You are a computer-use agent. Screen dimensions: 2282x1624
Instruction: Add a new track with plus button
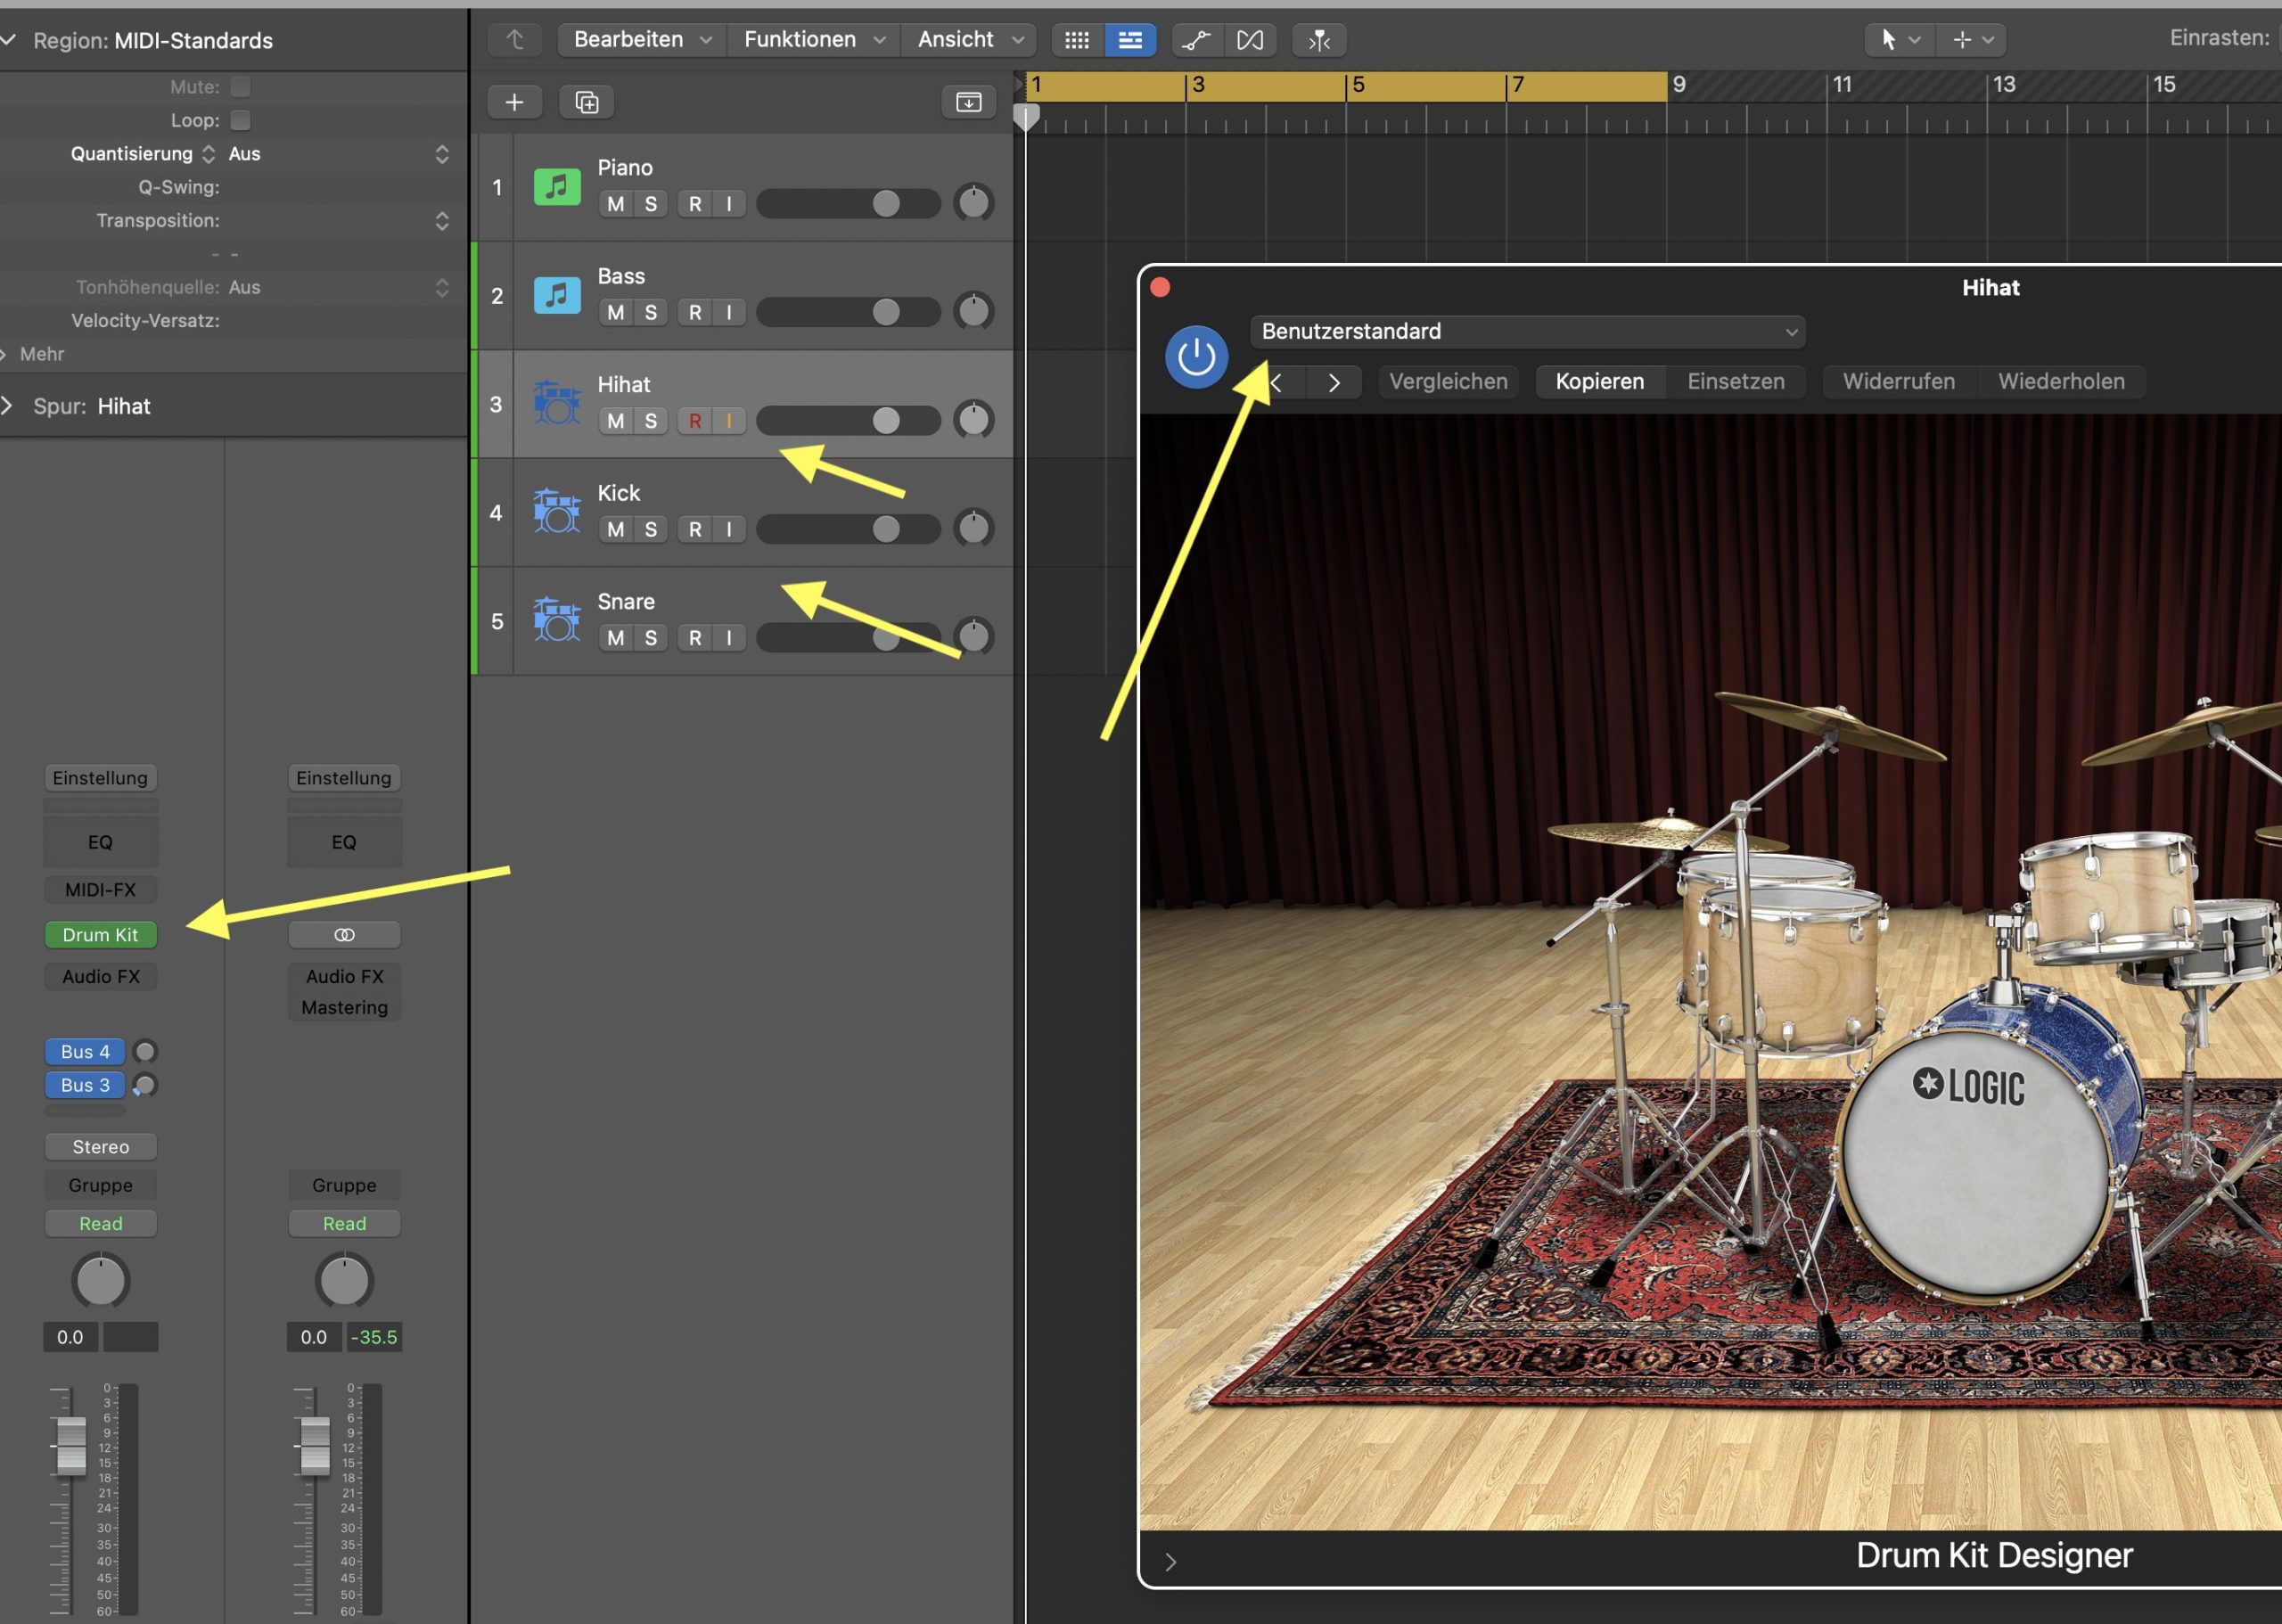pyautogui.click(x=514, y=102)
